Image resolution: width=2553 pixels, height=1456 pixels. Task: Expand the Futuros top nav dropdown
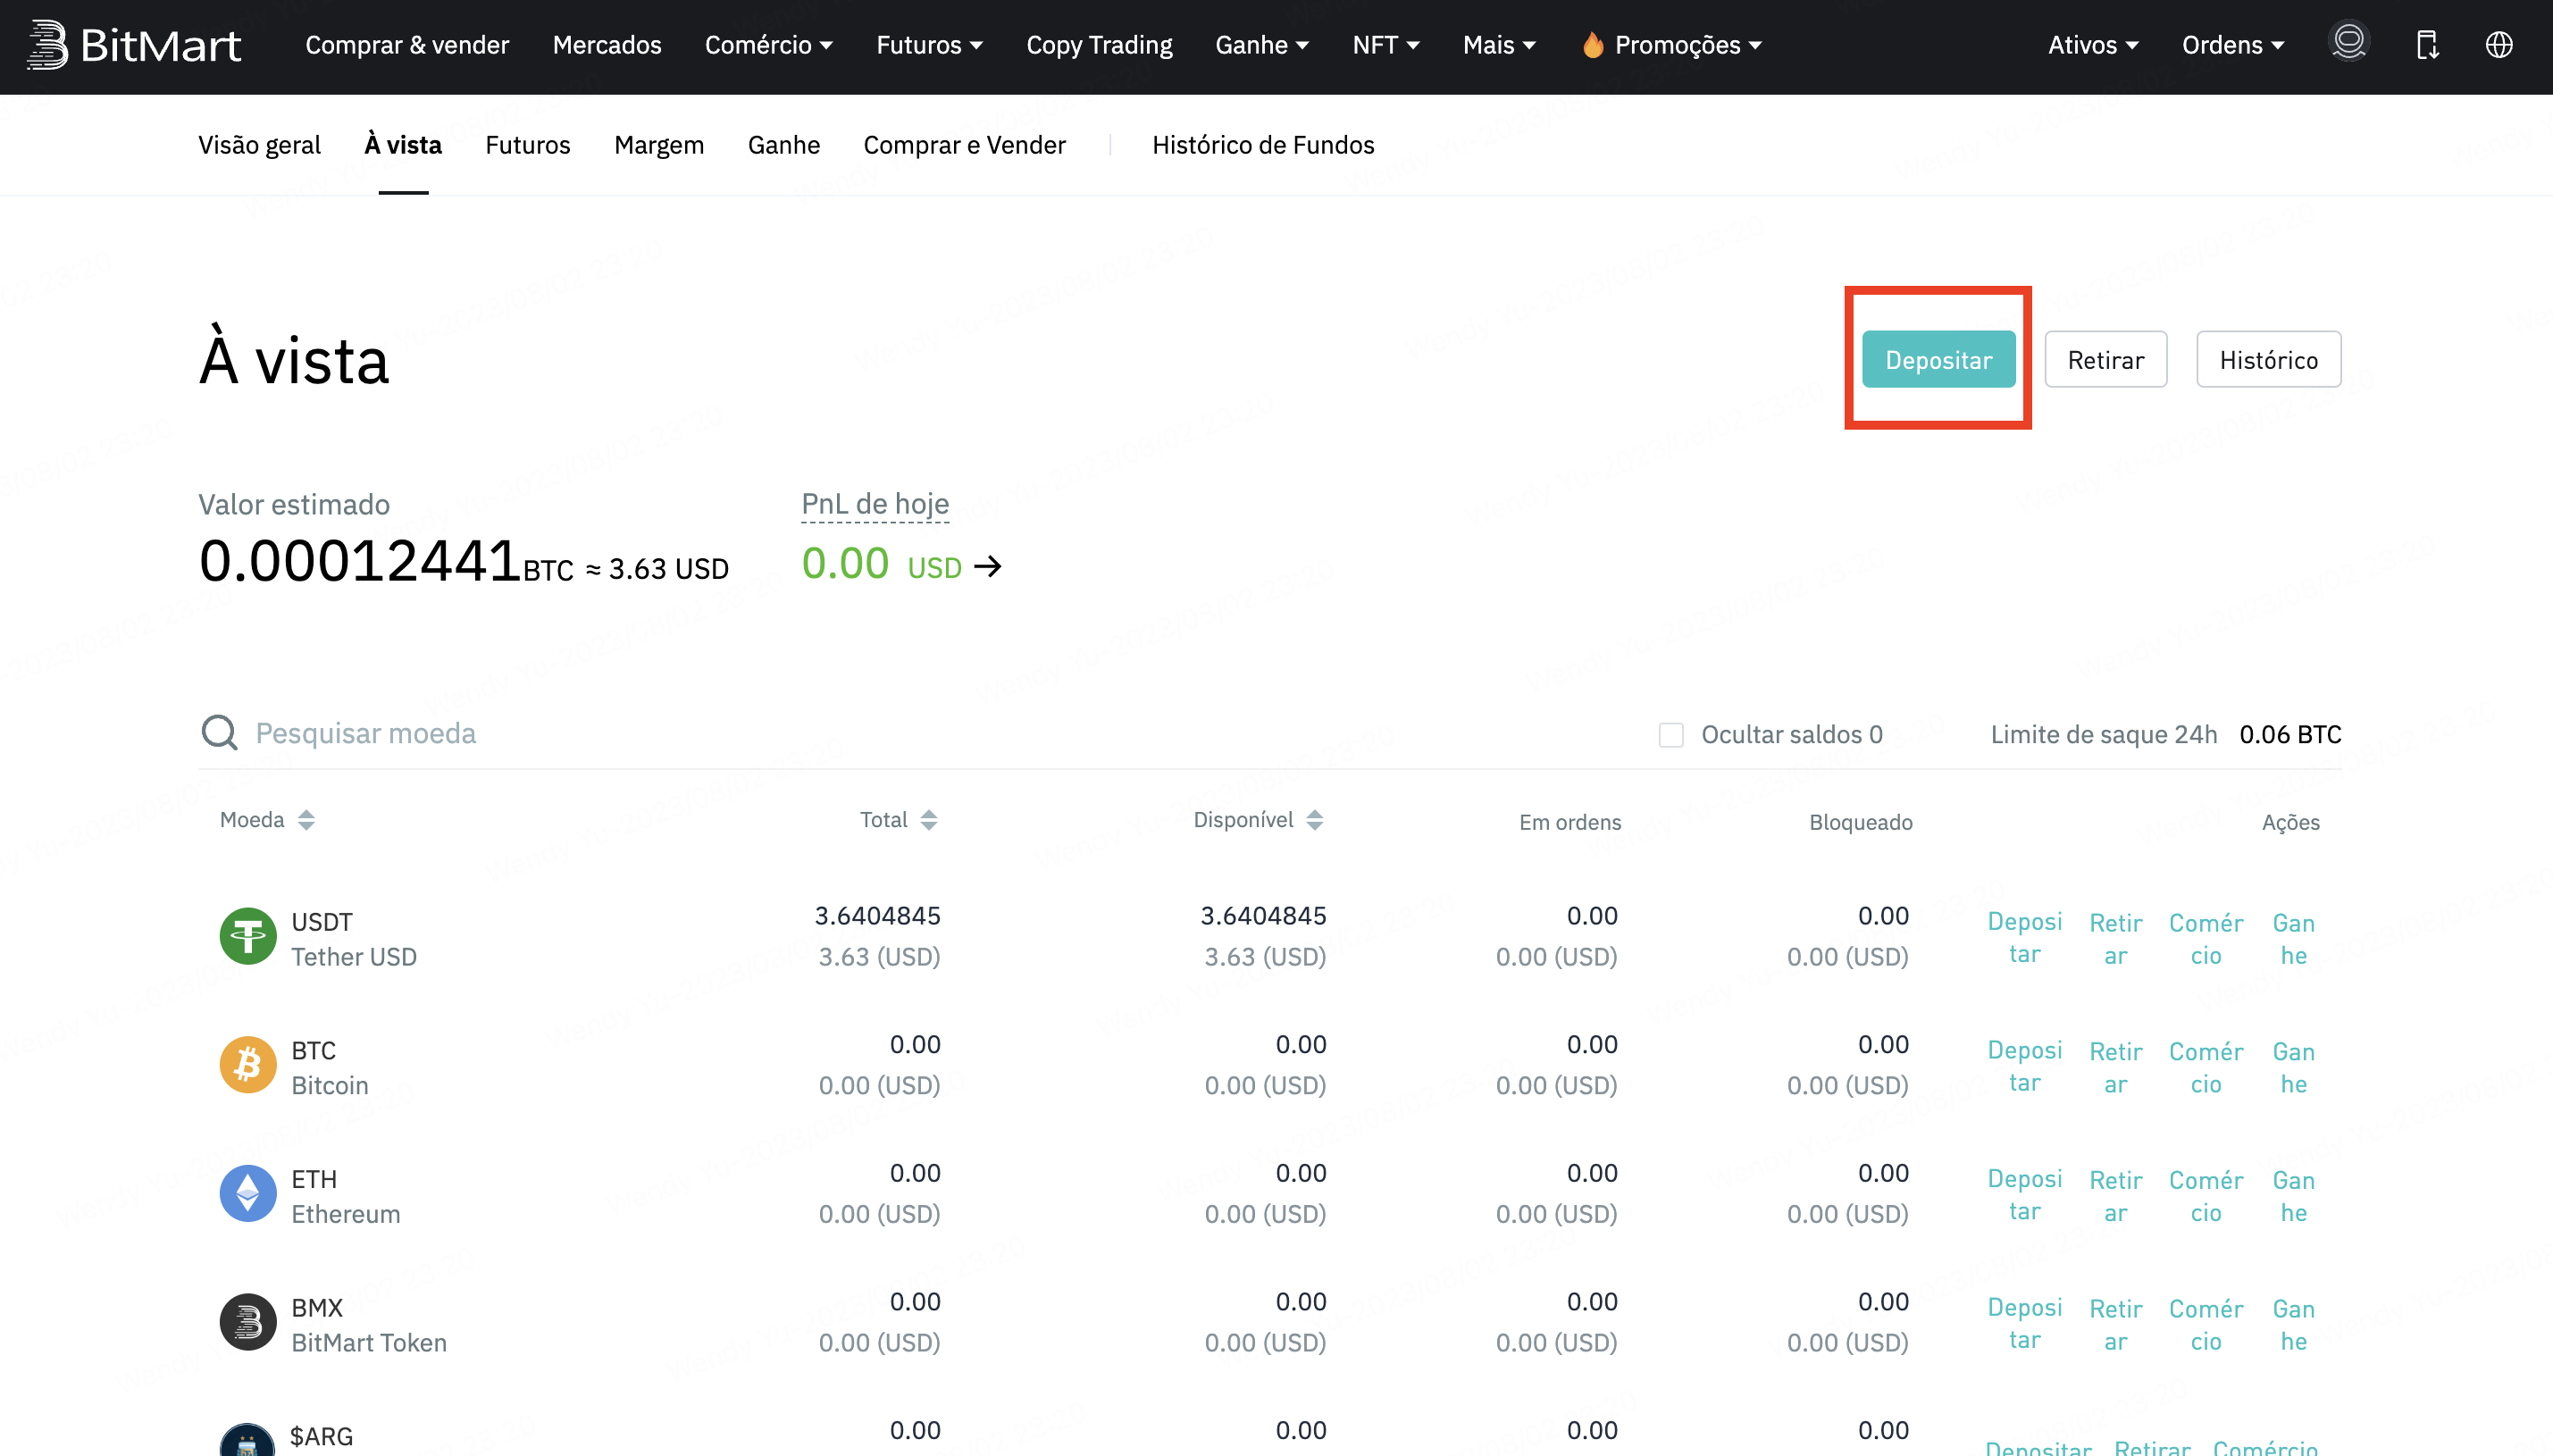click(929, 45)
